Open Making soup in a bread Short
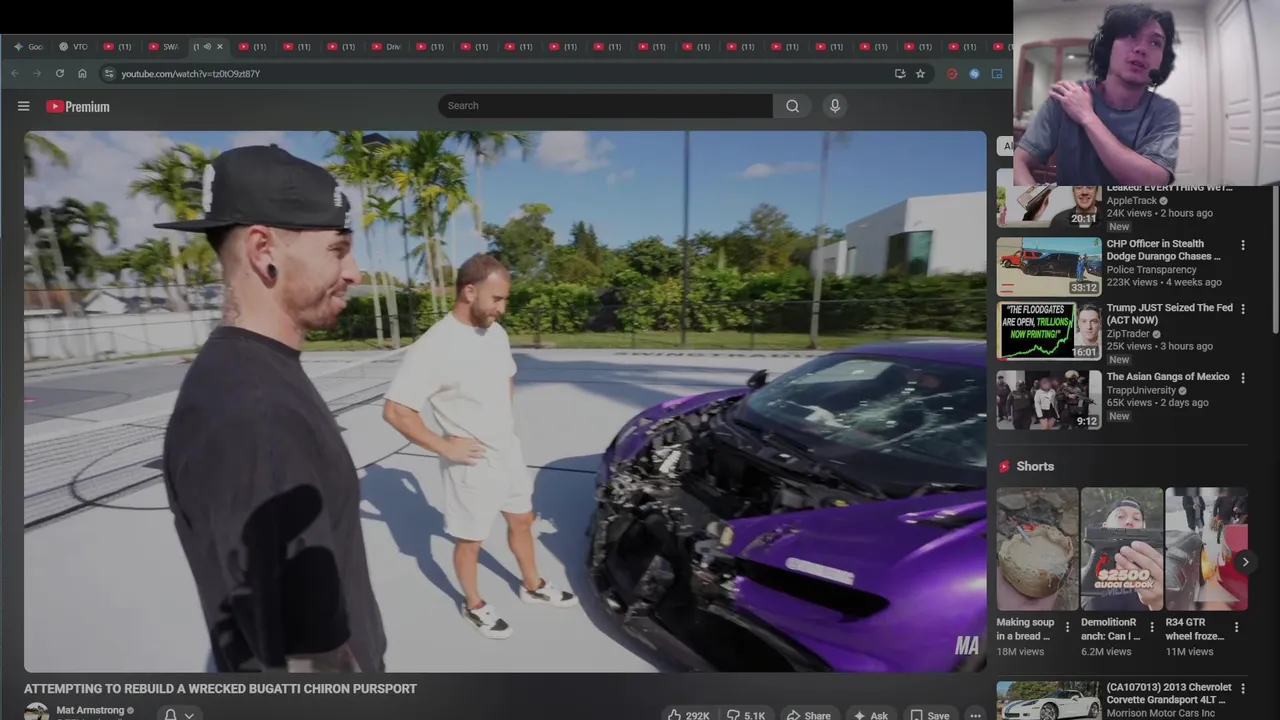 pyautogui.click(x=1037, y=549)
